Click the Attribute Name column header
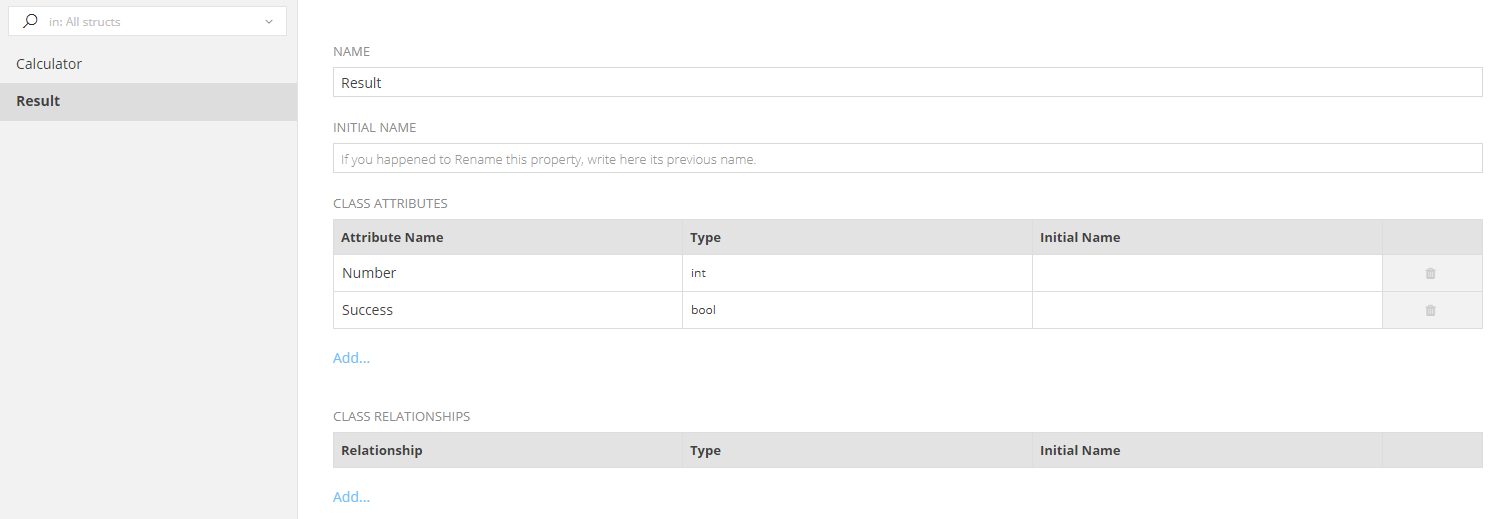Viewport: 1498px width, 519px height. click(x=392, y=238)
